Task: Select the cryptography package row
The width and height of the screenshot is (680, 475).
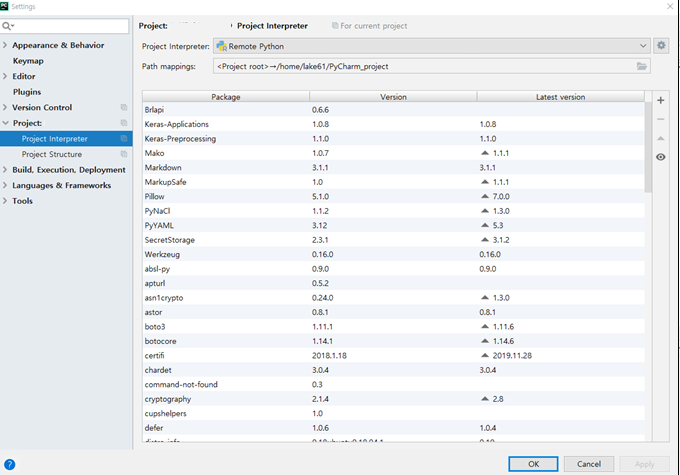Action: (x=393, y=399)
